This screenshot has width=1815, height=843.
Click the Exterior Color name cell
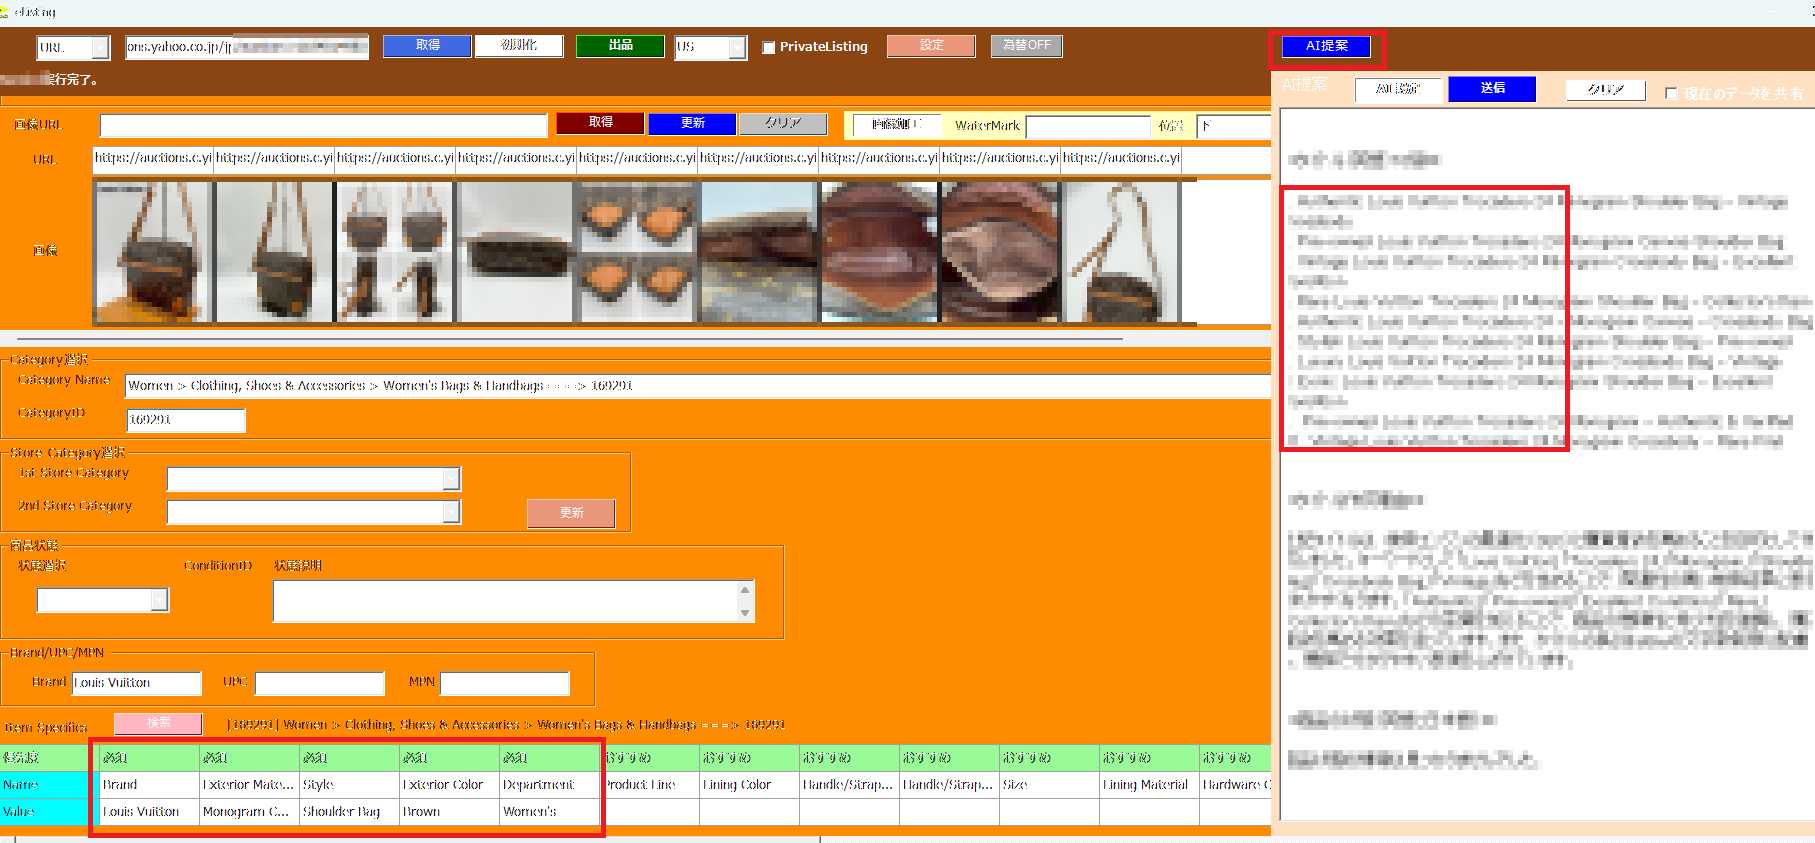pos(449,785)
